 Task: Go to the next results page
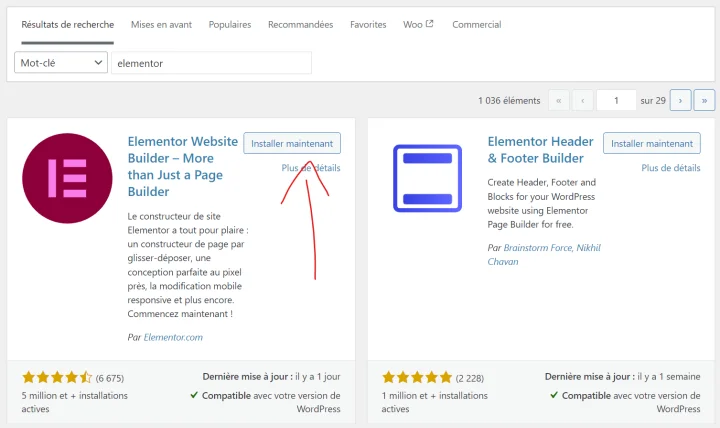[680, 100]
